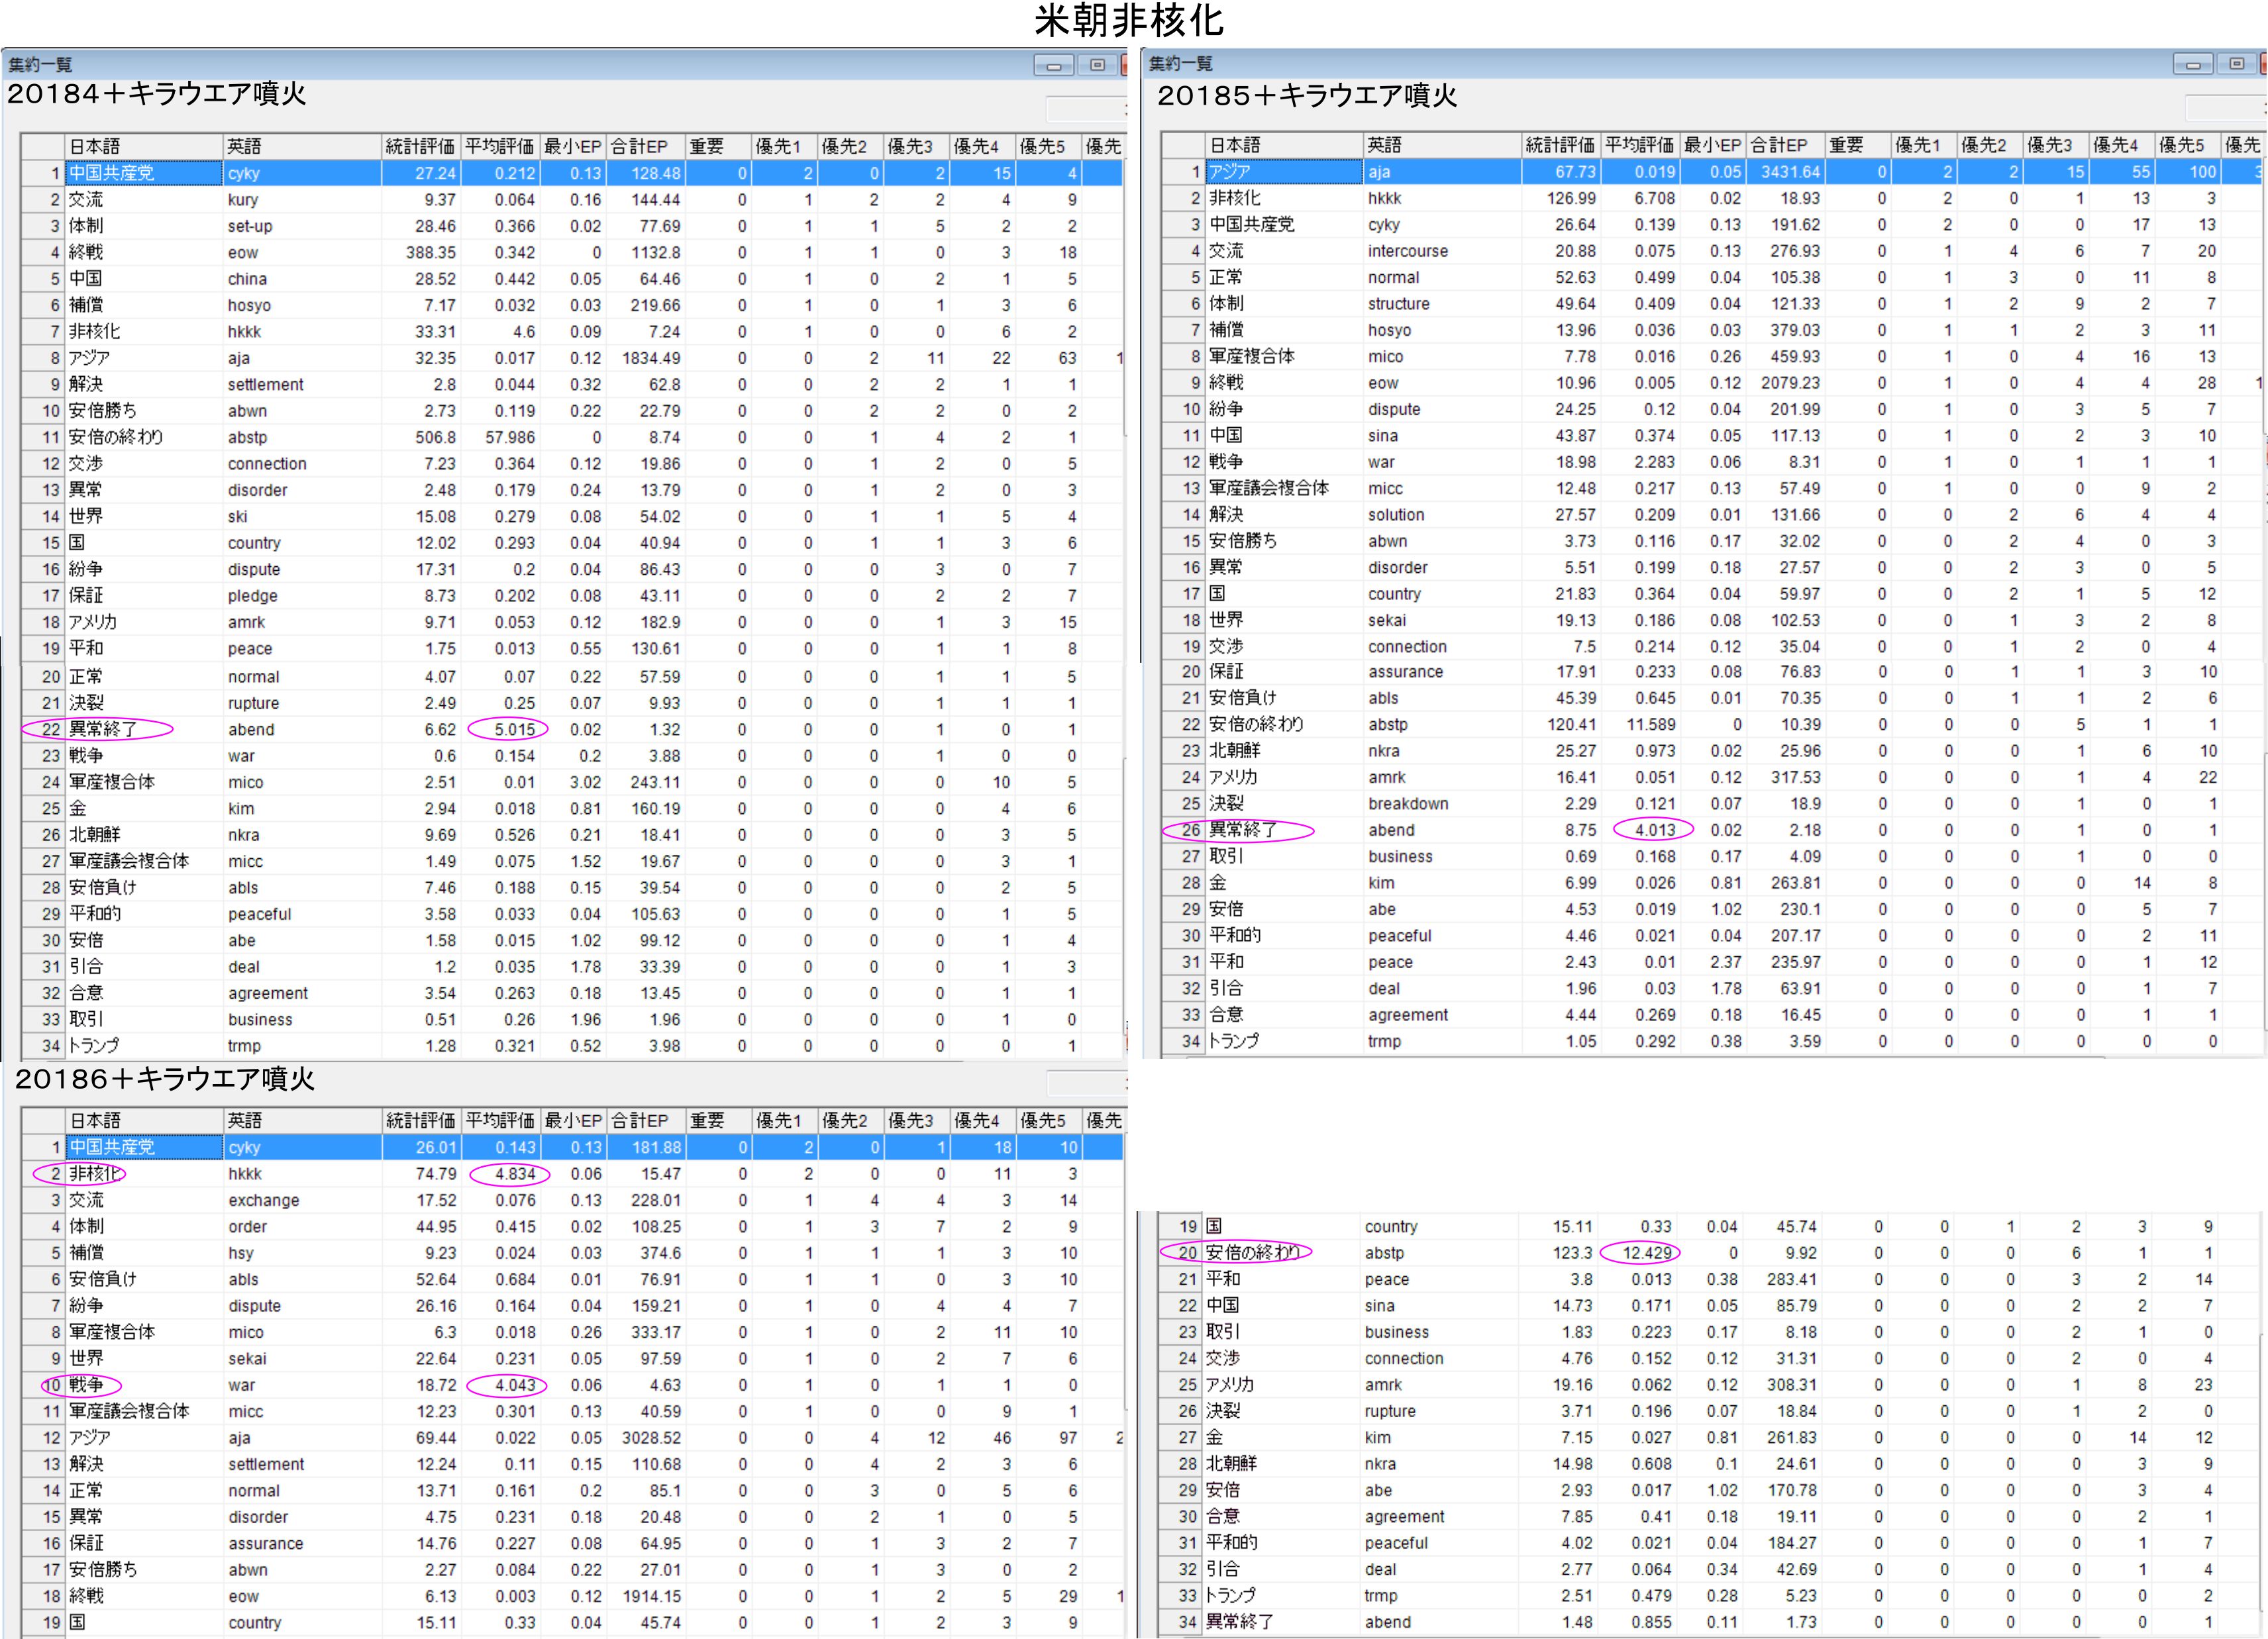Click row number 34 トランプ in 20184 table

coord(51,1046)
